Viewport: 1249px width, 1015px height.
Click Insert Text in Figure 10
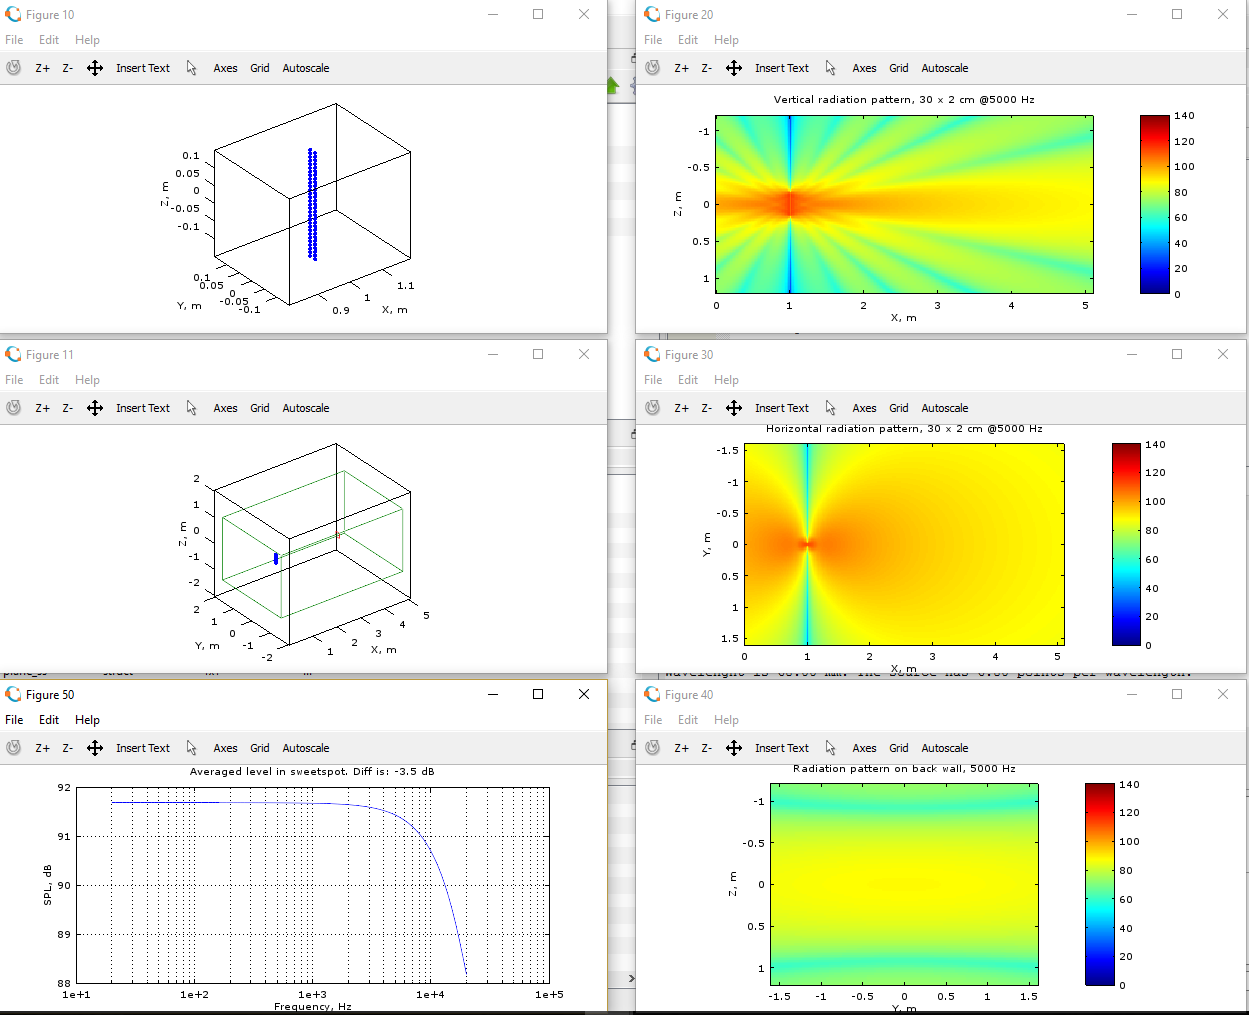(143, 68)
